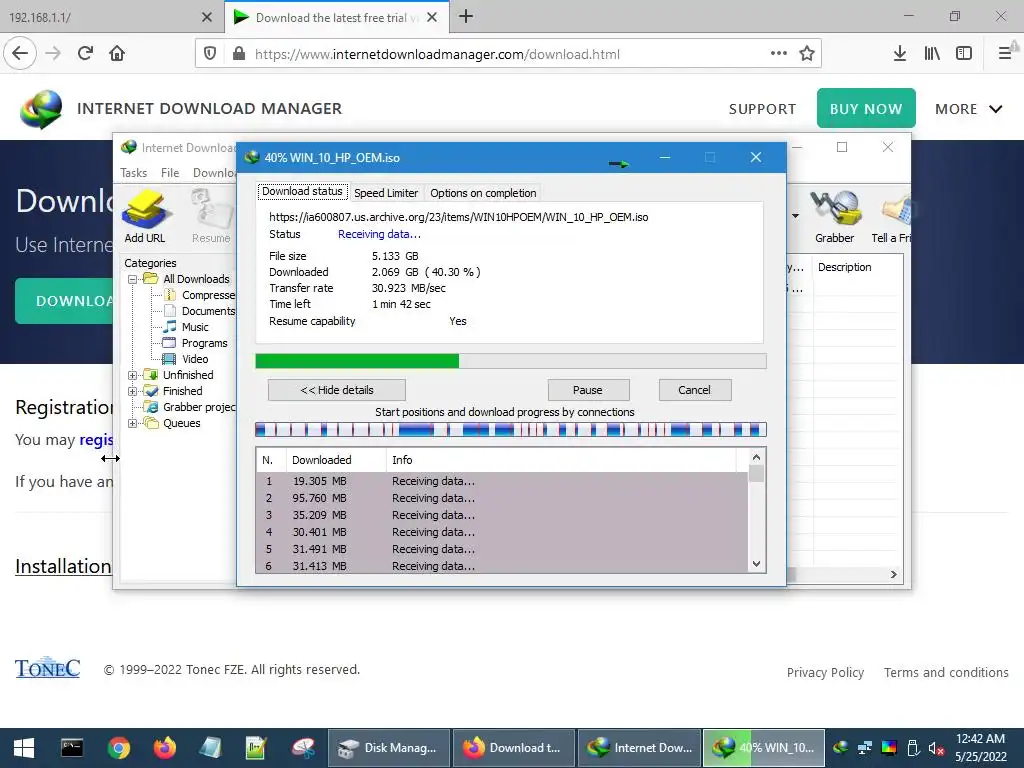Cancel the download
This screenshot has height=768, width=1024.
tap(694, 391)
